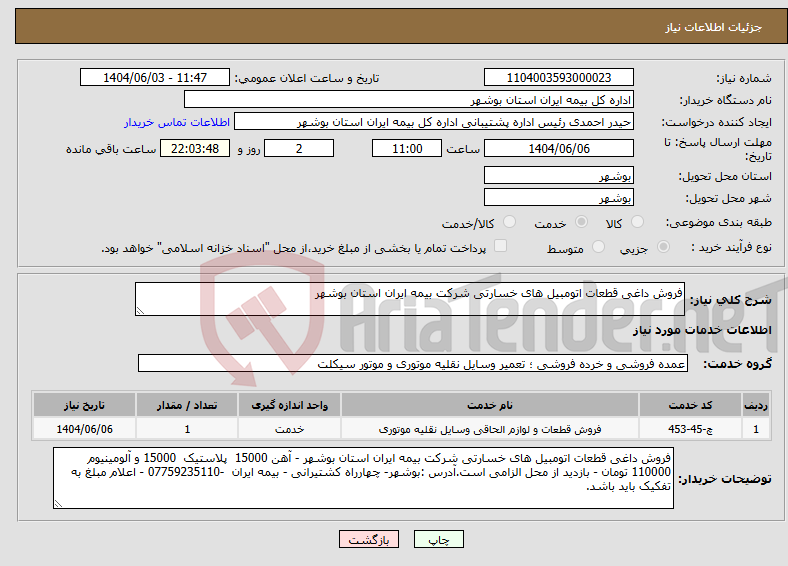The image size is (788, 566).
Task: Click the request creator field حیدر احمدی
Action: click(434, 122)
